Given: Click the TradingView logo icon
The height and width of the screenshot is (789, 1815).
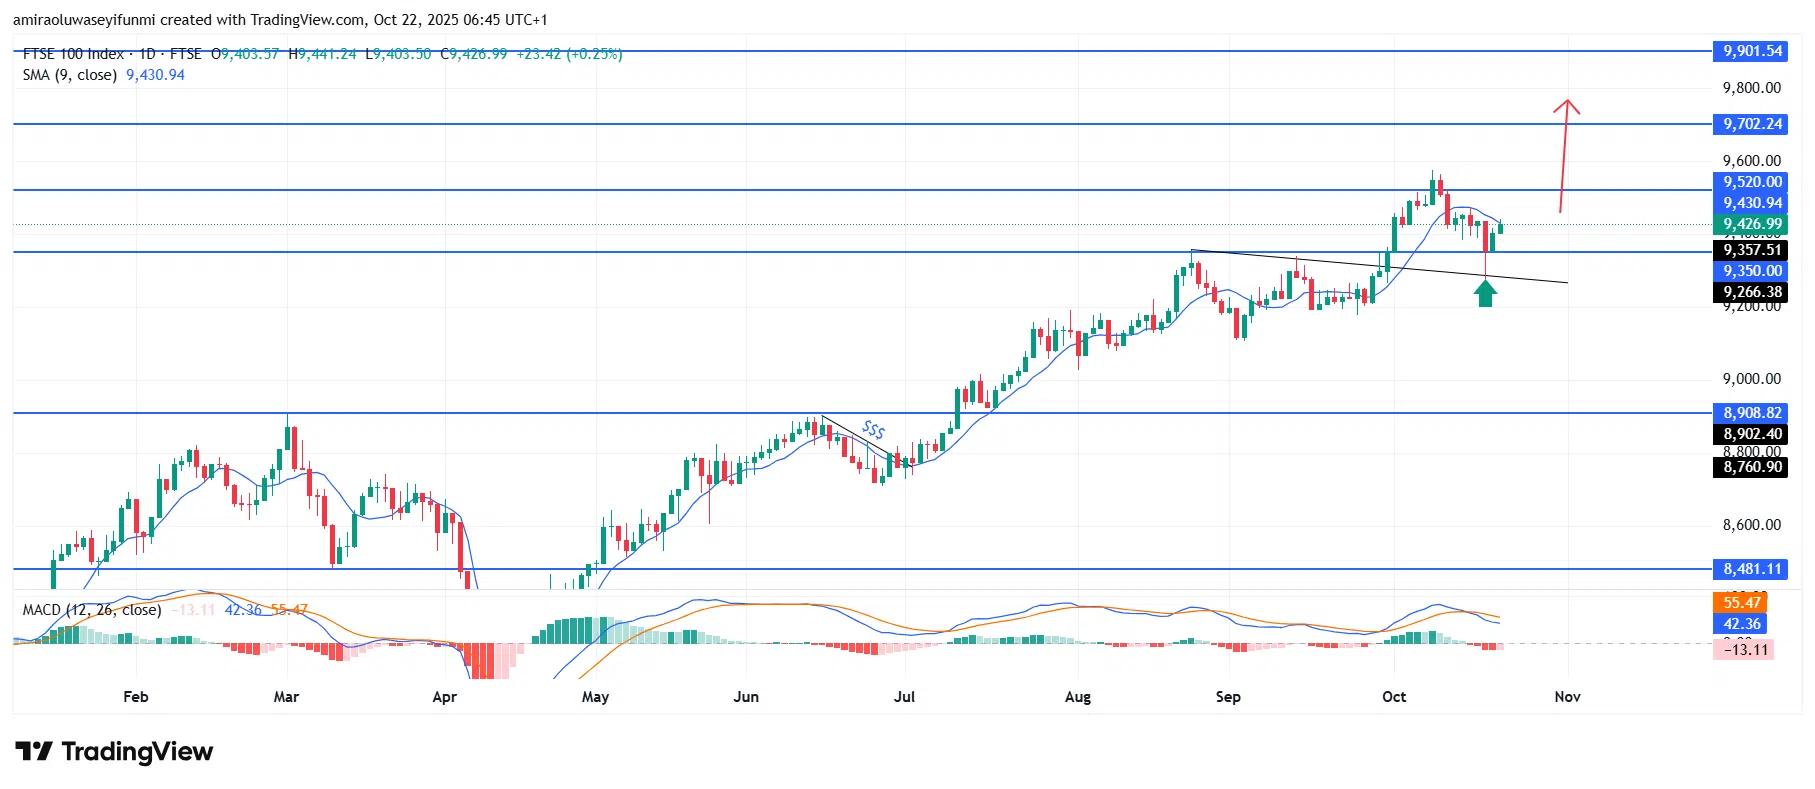Looking at the screenshot, I should tap(33, 751).
